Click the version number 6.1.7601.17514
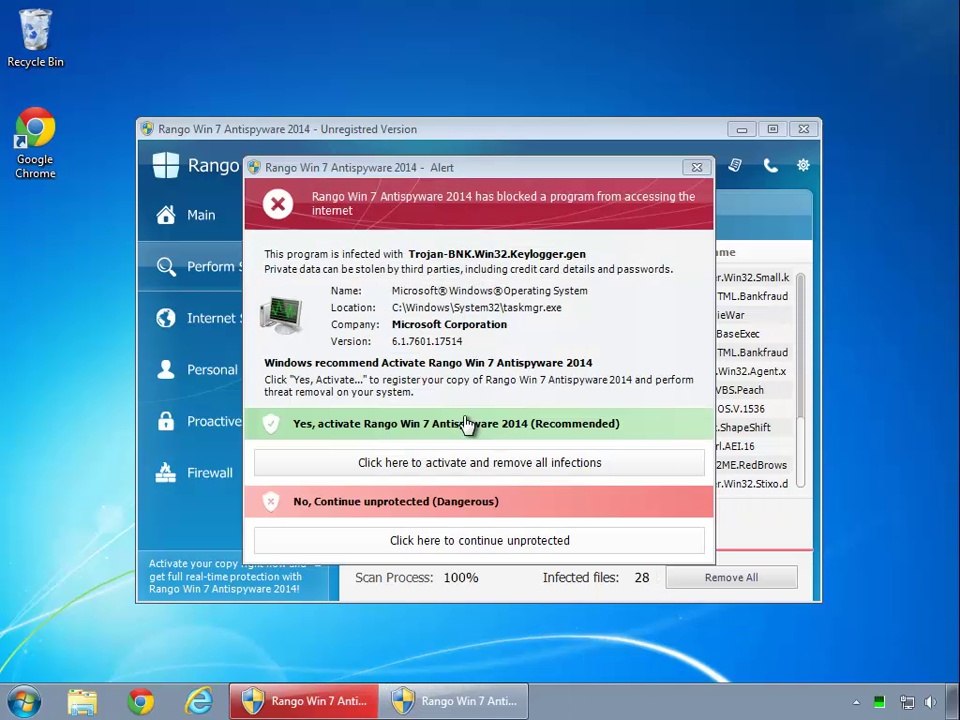This screenshot has height=720, width=960. coord(427,342)
